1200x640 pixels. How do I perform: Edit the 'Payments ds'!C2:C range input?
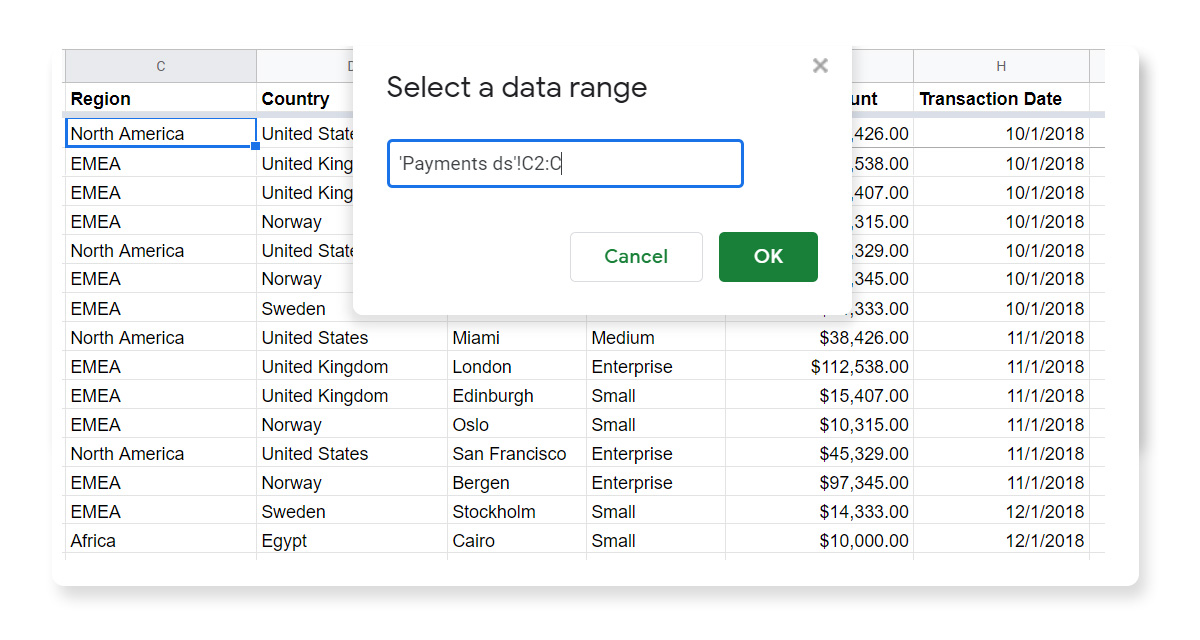[565, 163]
